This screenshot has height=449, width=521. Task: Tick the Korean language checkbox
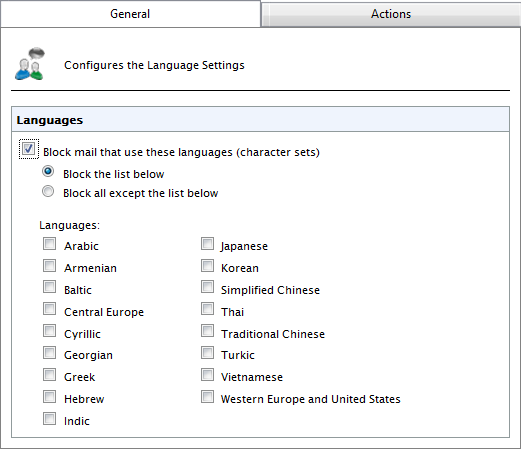tap(207, 266)
